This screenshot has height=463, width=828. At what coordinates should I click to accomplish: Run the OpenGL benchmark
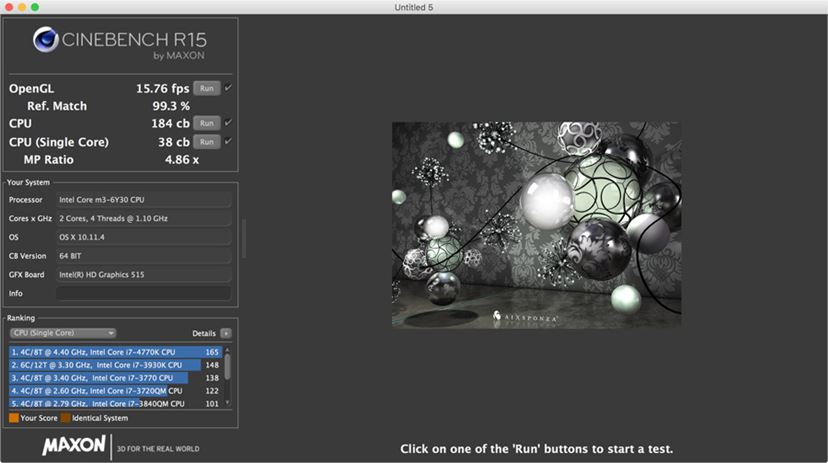pos(206,88)
